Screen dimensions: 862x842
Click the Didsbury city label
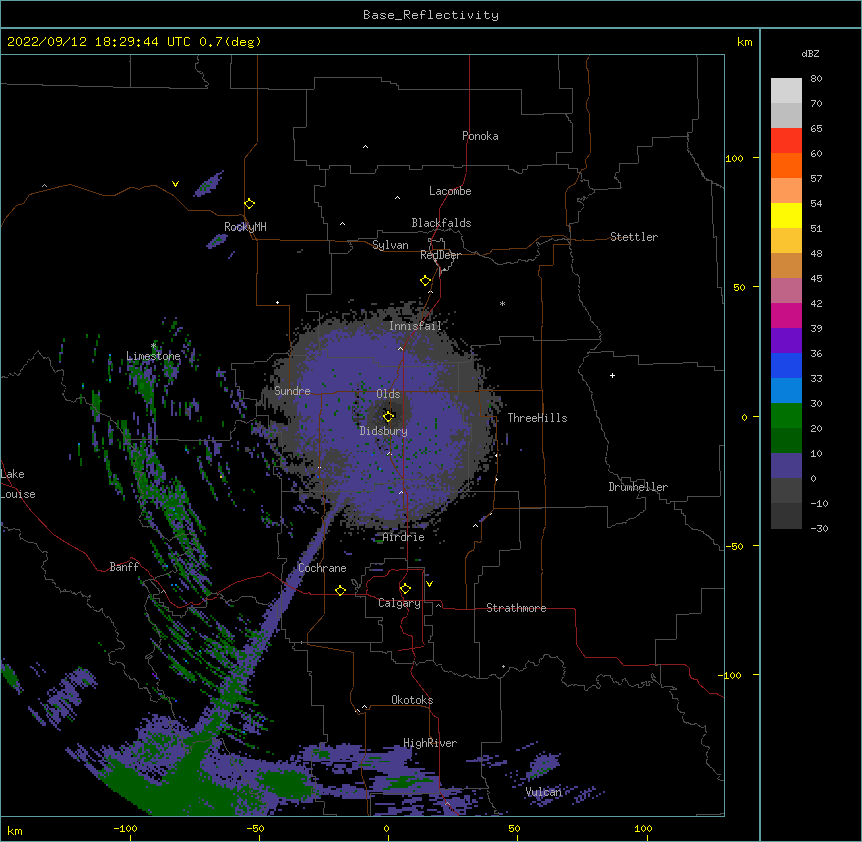tap(384, 431)
